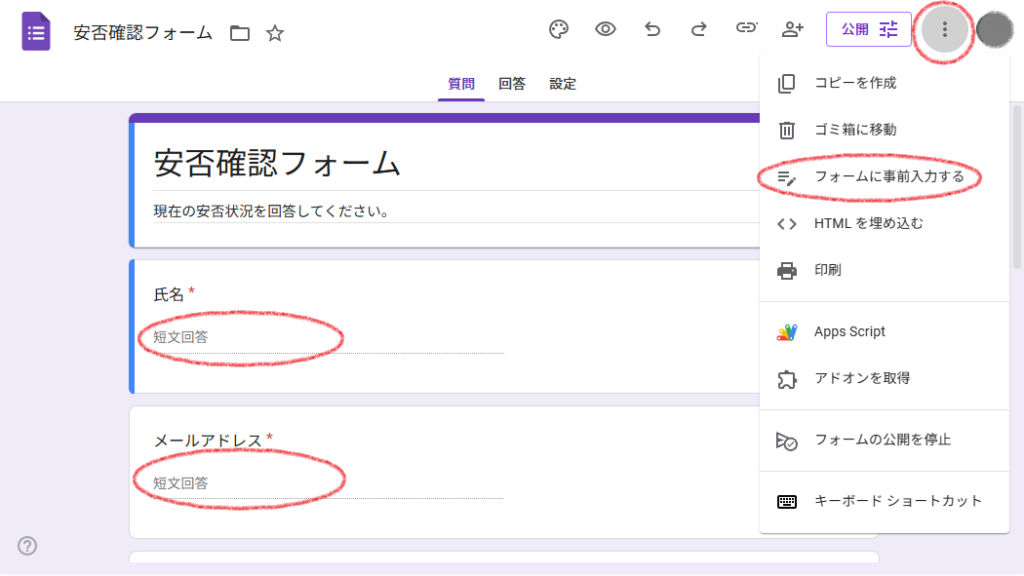1024x576 pixels.
Task: Click the redo arrow icon
Action: tap(699, 29)
